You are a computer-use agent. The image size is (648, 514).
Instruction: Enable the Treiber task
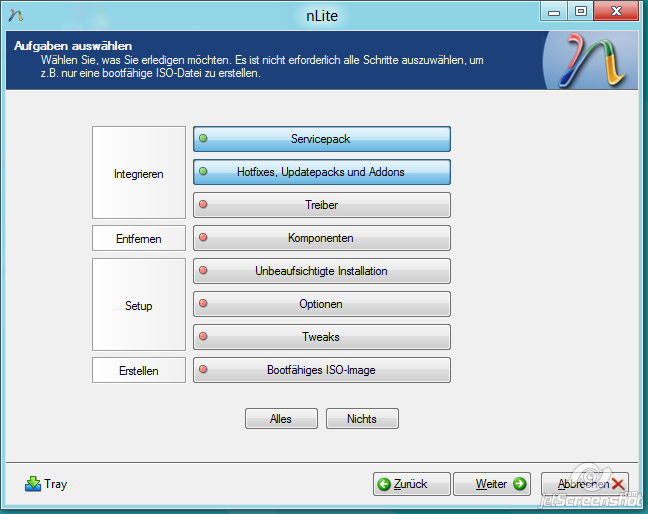[322, 205]
